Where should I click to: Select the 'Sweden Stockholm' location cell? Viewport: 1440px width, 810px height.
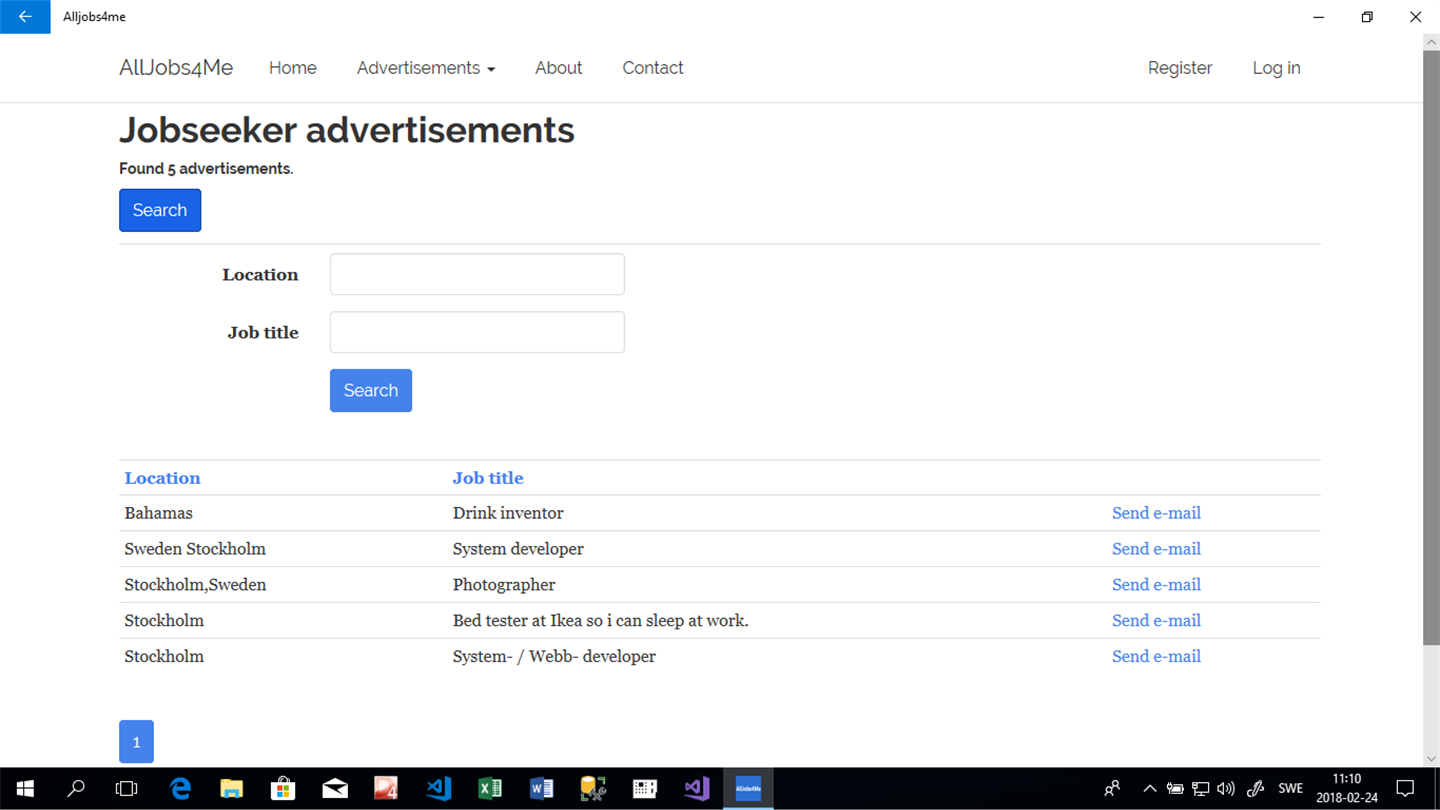click(x=195, y=549)
